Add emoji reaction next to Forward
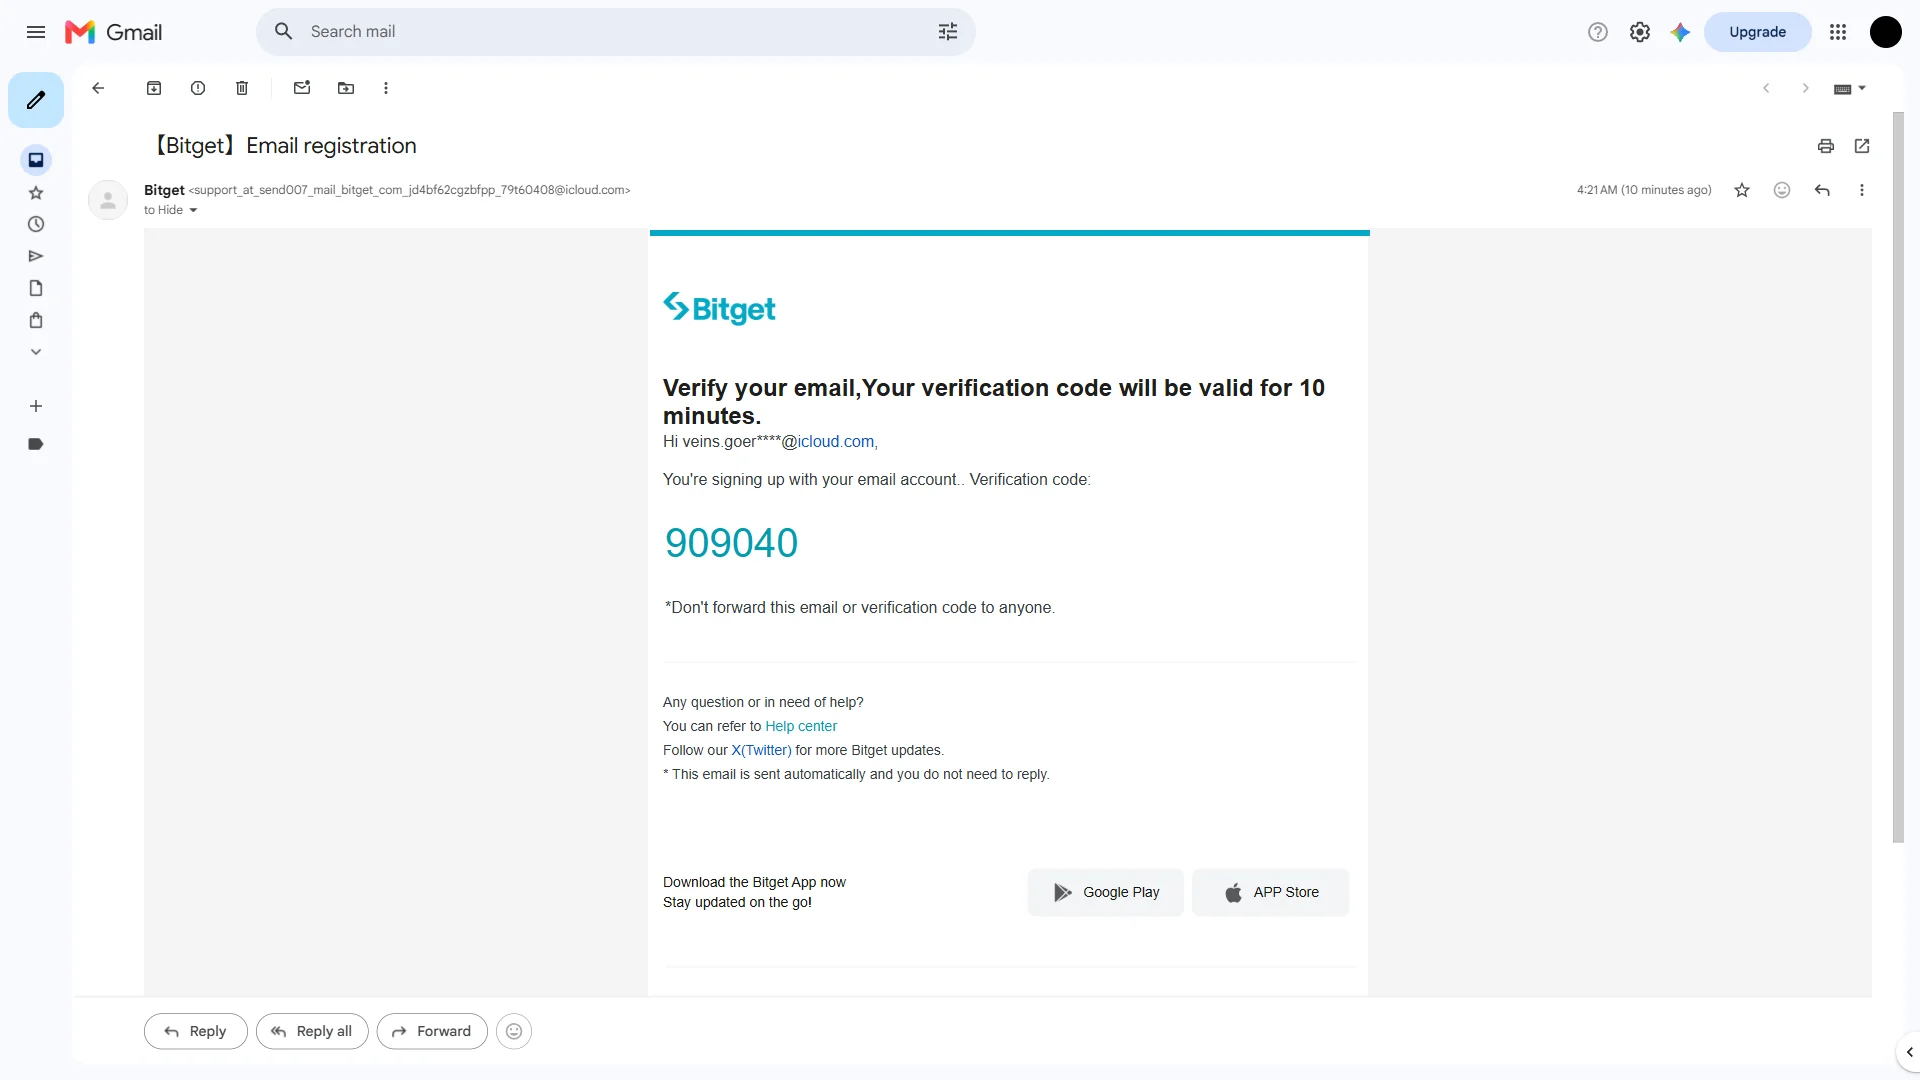This screenshot has height=1080, width=1920. (x=514, y=1031)
